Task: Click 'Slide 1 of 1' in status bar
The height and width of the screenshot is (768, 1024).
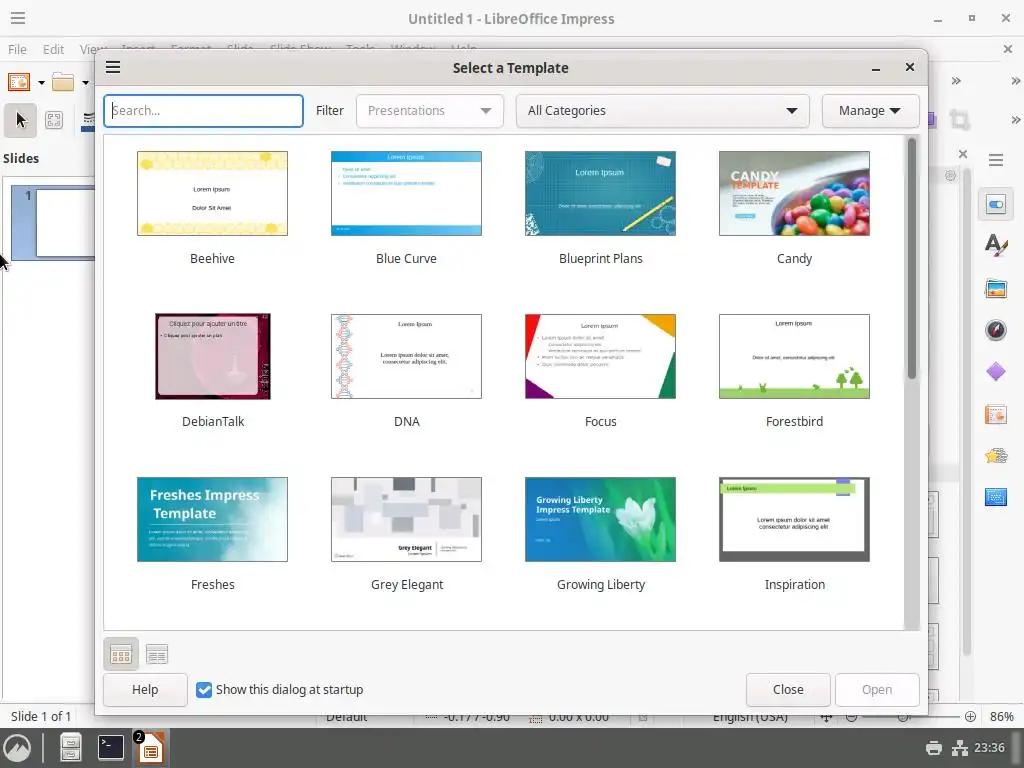Action: pyautogui.click(x=41, y=716)
